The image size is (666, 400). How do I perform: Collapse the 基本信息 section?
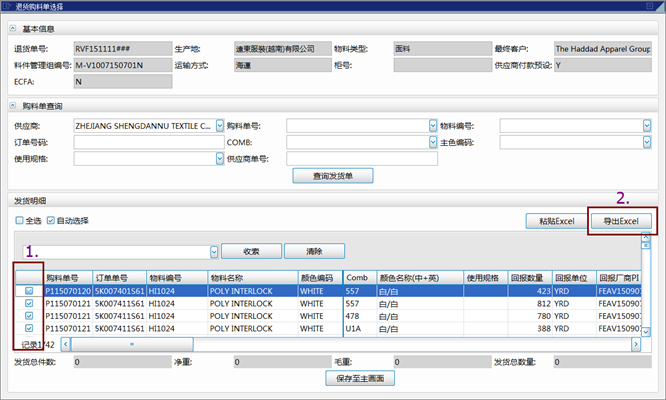point(13,27)
